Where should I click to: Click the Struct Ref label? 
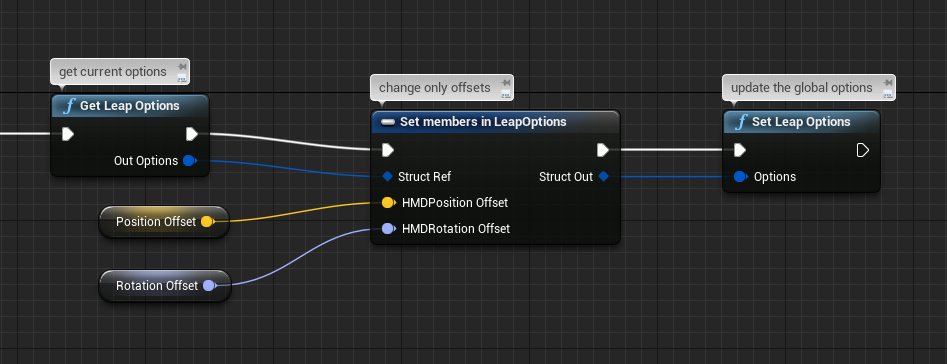[425, 177]
